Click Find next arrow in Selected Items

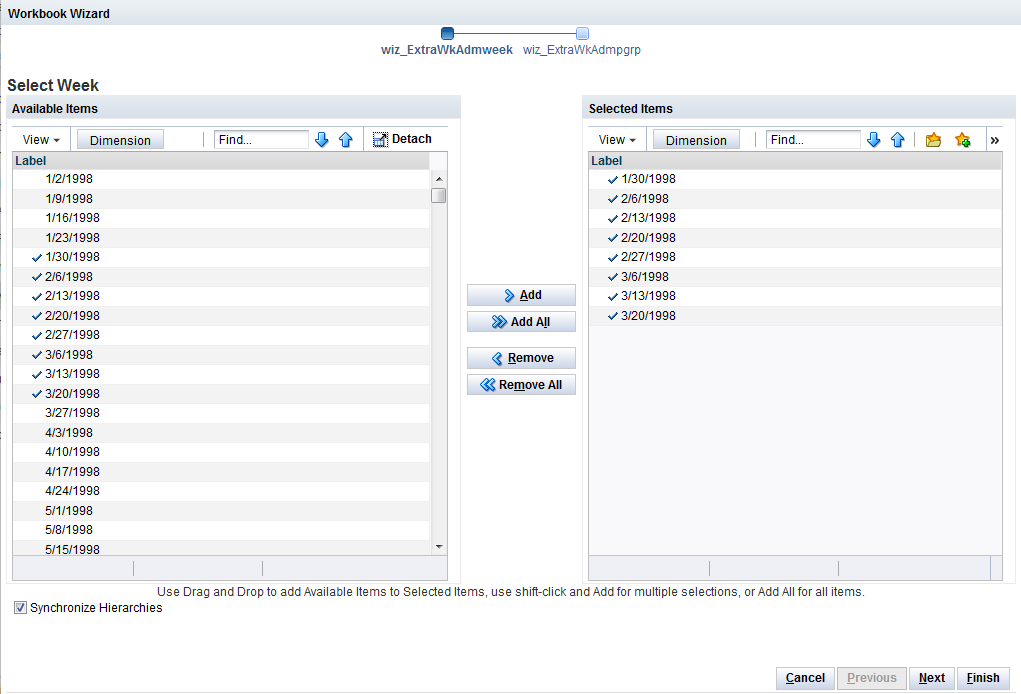coord(874,139)
